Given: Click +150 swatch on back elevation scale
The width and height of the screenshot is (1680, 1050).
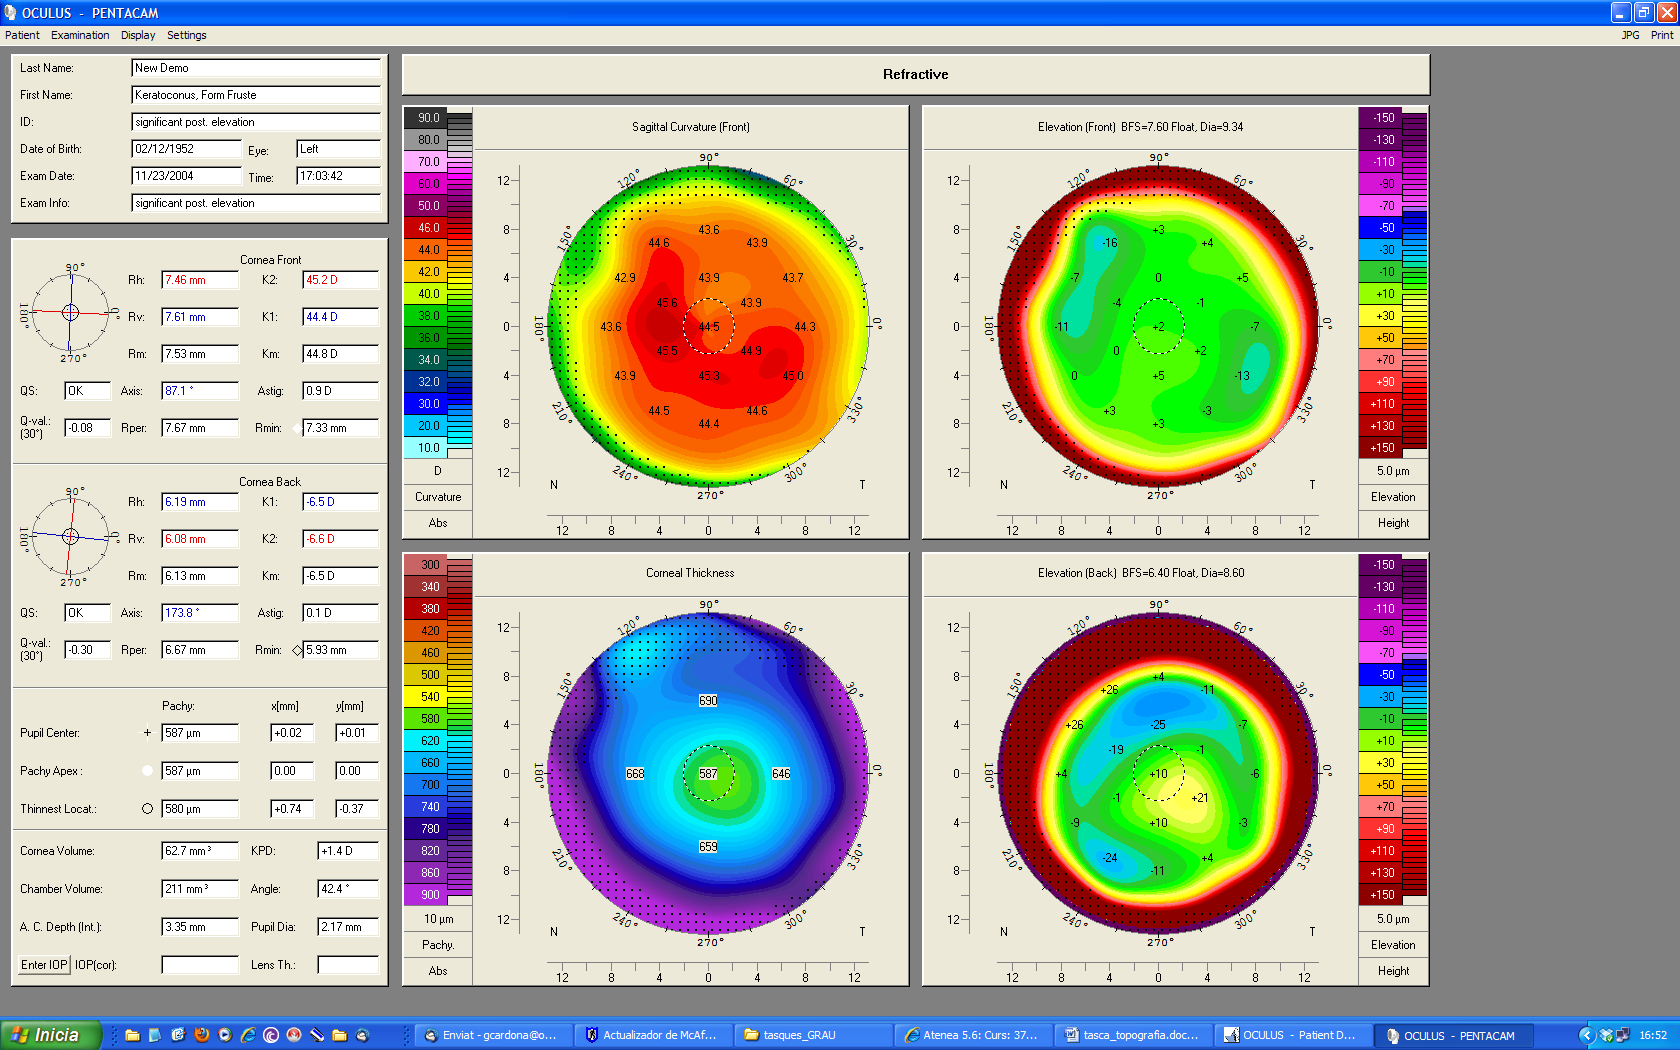Looking at the screenshot, I should [x=1380, y=895].
